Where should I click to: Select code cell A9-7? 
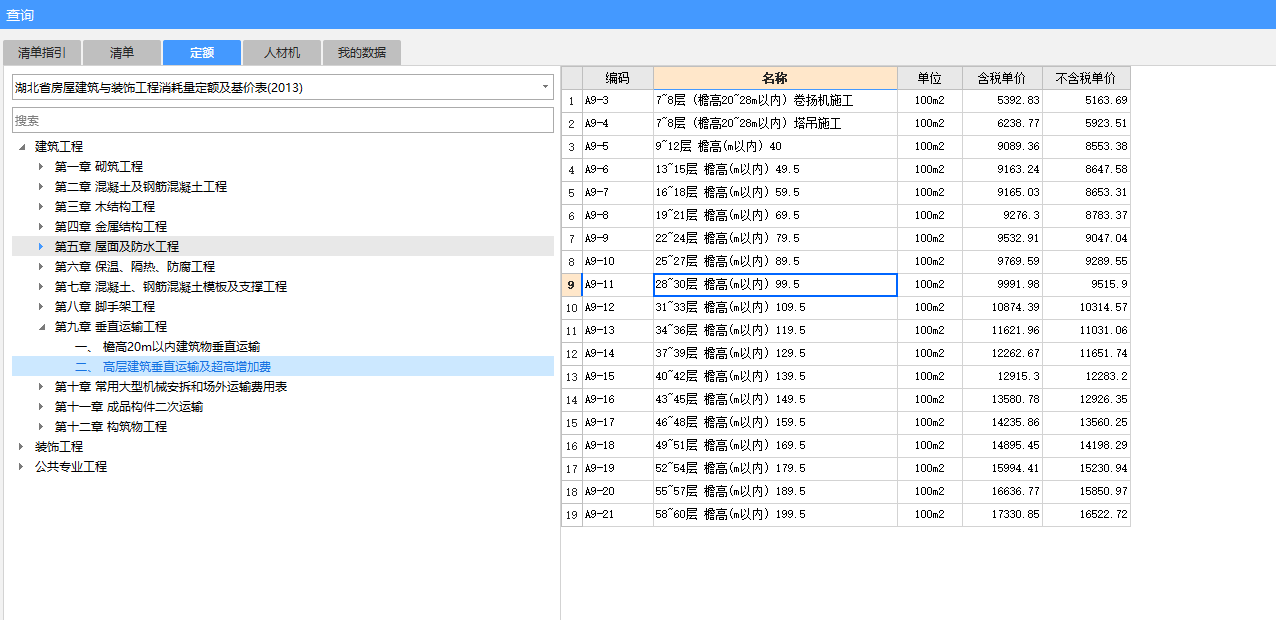pos(618,193)
